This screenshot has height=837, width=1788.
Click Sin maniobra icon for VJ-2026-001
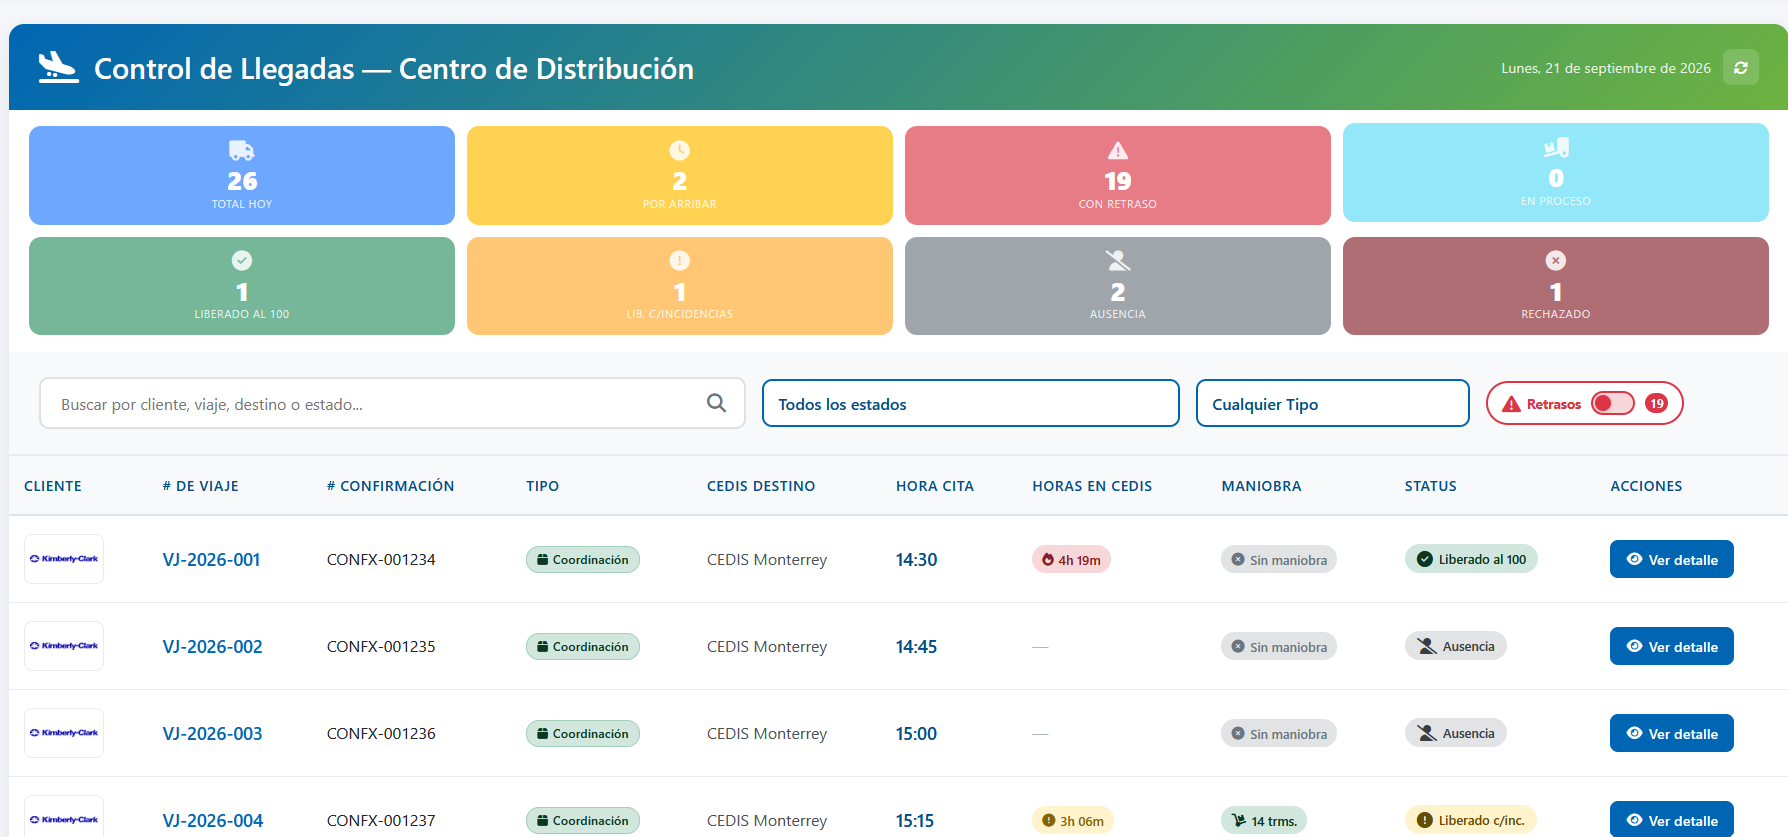(1238, 560)
